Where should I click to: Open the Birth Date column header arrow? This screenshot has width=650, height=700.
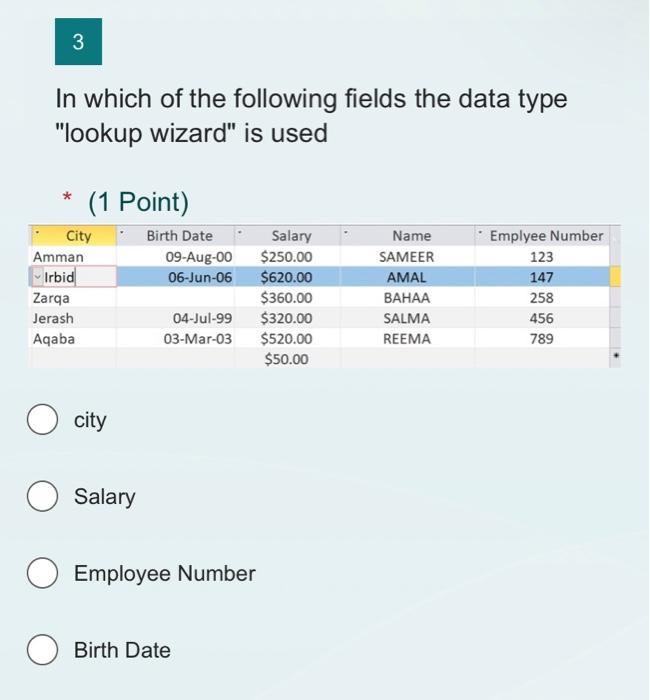[121, 232]
